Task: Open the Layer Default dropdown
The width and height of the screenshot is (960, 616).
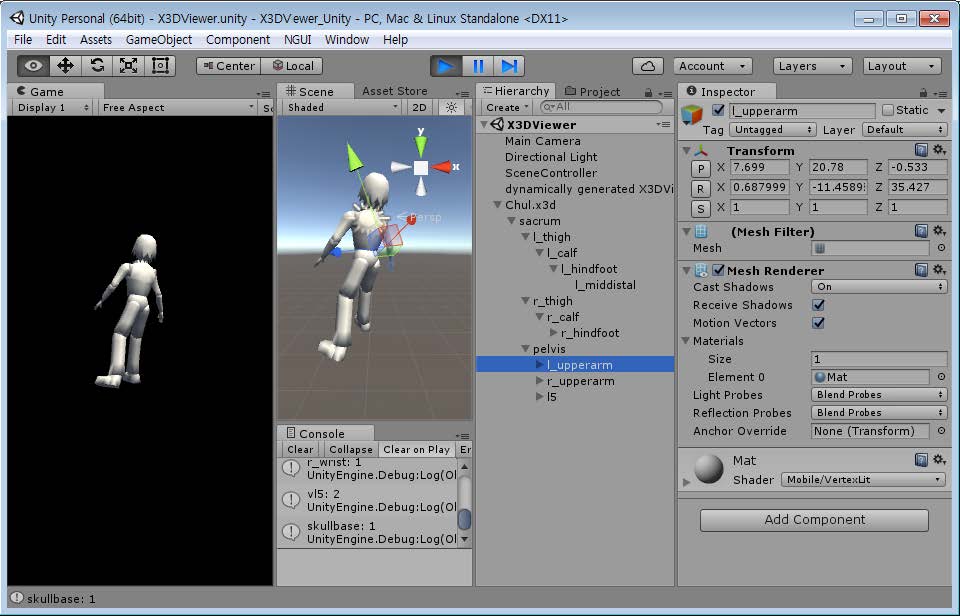Action: coord(904,130)
